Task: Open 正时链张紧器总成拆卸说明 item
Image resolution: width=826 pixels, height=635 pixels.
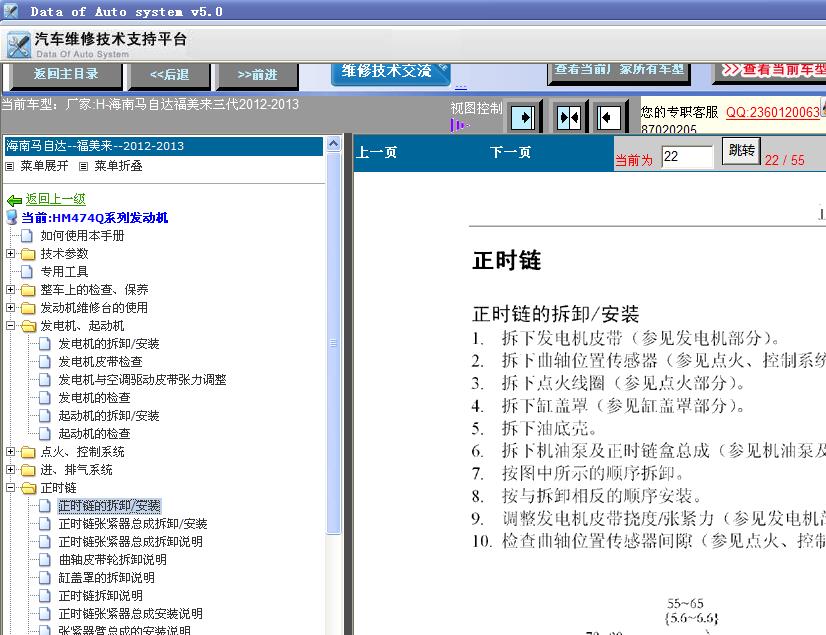Action: point(131,542)
